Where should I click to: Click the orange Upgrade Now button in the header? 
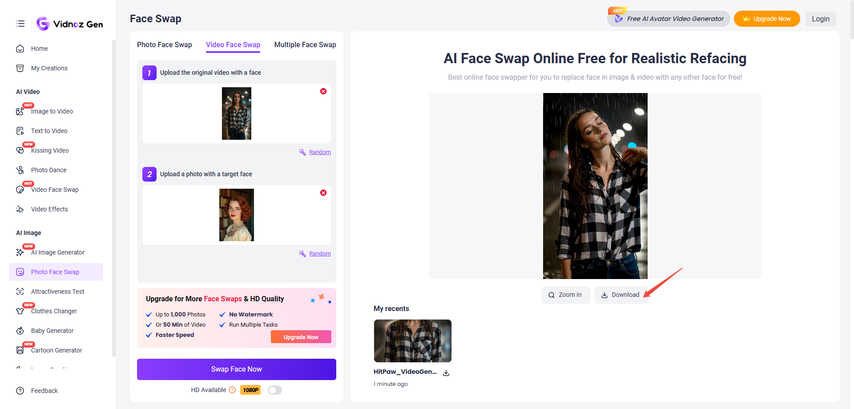[766, 19]
